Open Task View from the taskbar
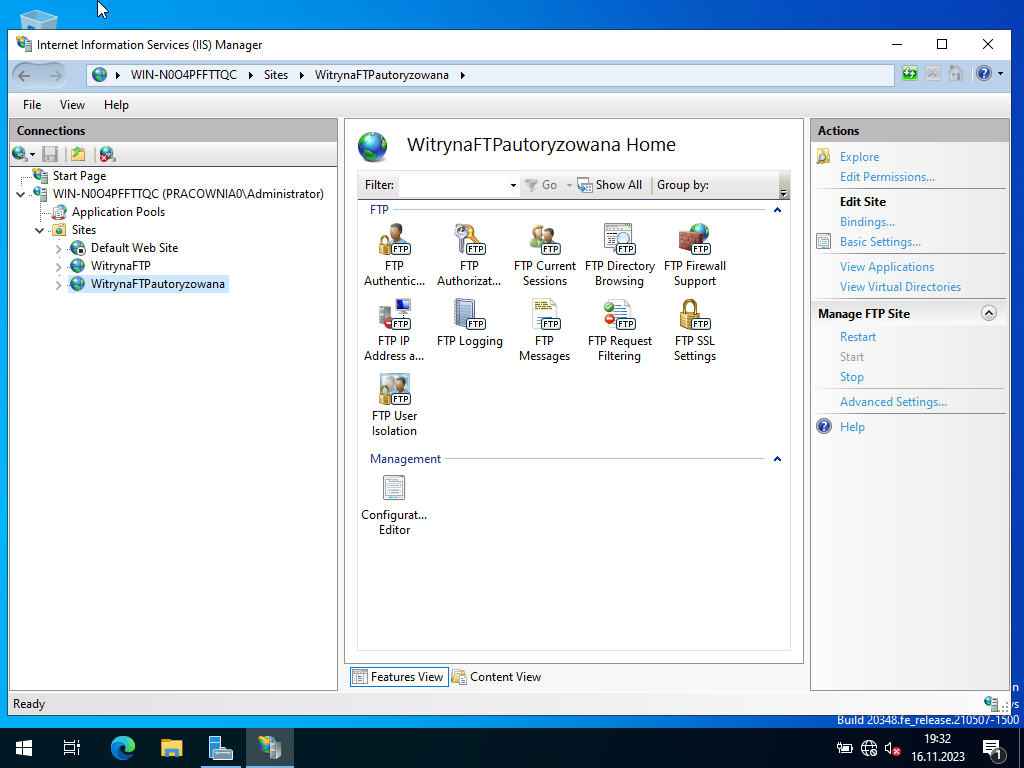The image size is (1024, 768). [x=71, y=747]
